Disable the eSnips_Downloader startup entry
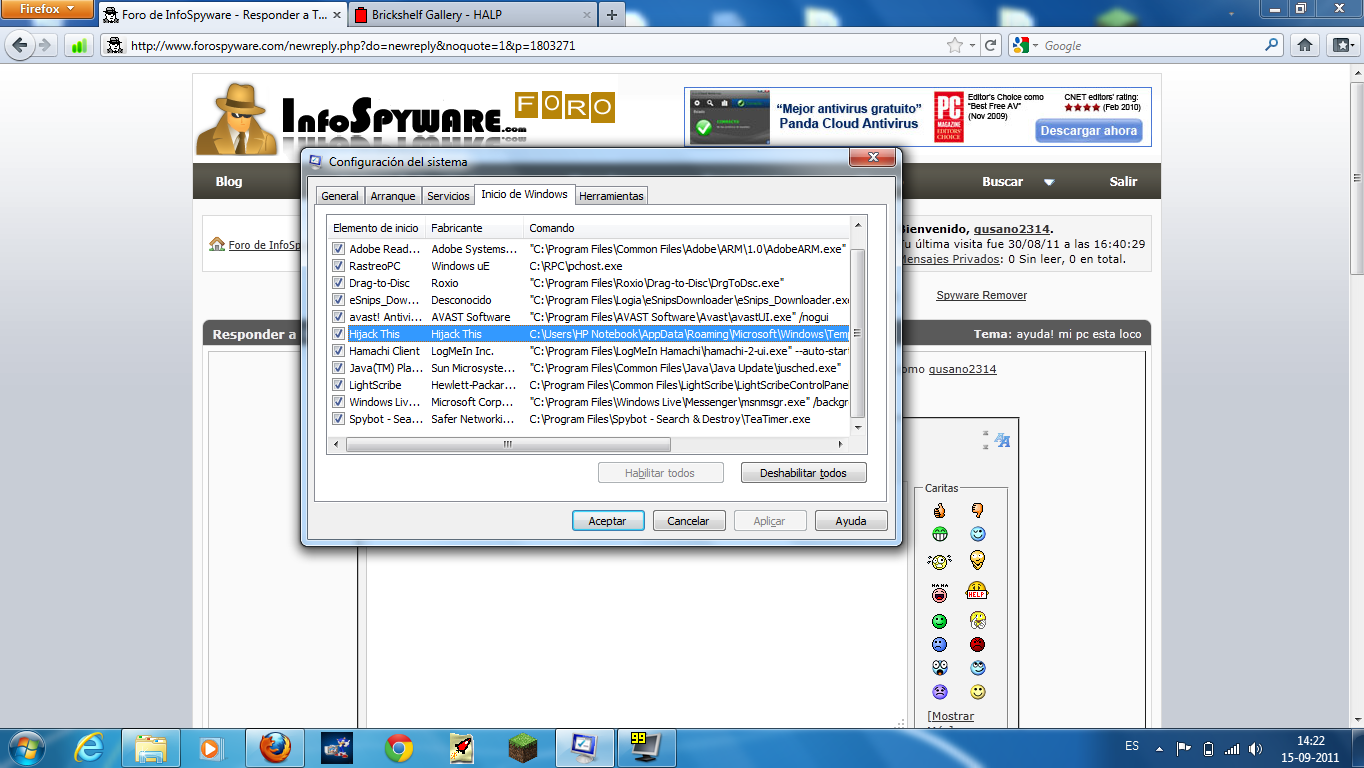 tap(339, 300)
